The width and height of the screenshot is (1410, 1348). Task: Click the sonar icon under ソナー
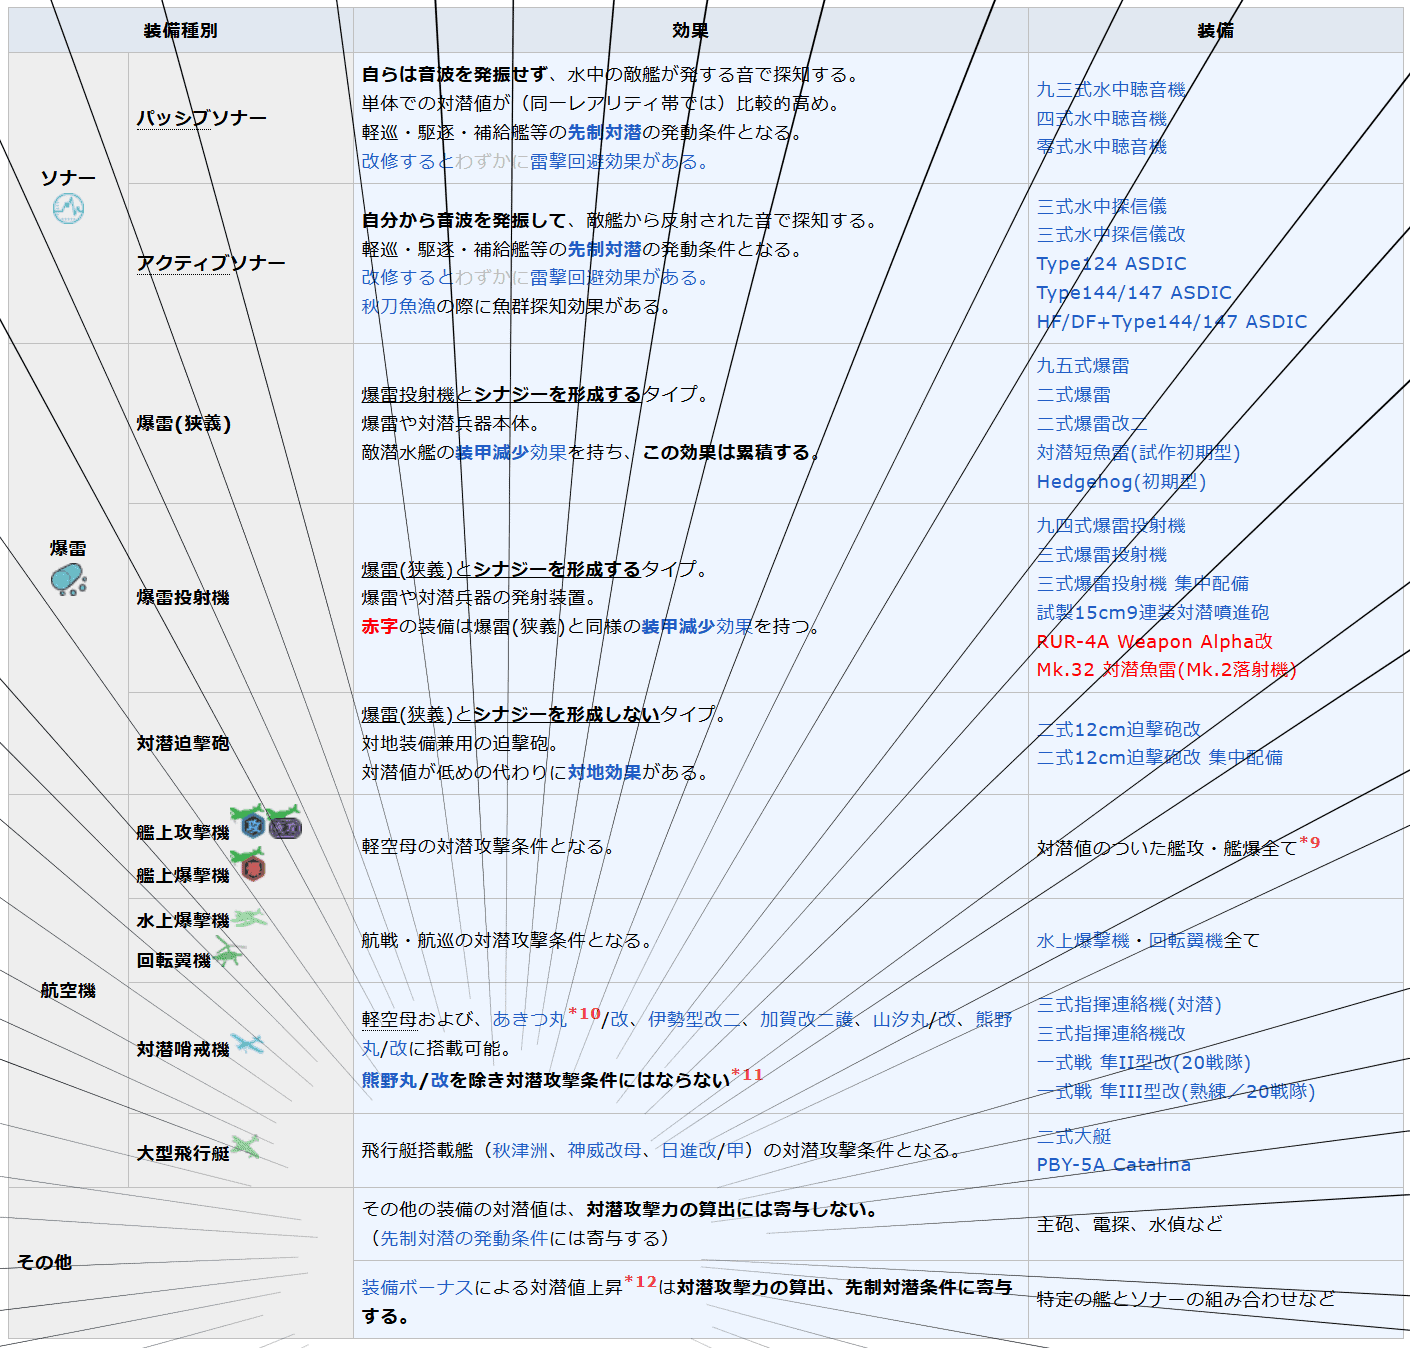[68, 208]
